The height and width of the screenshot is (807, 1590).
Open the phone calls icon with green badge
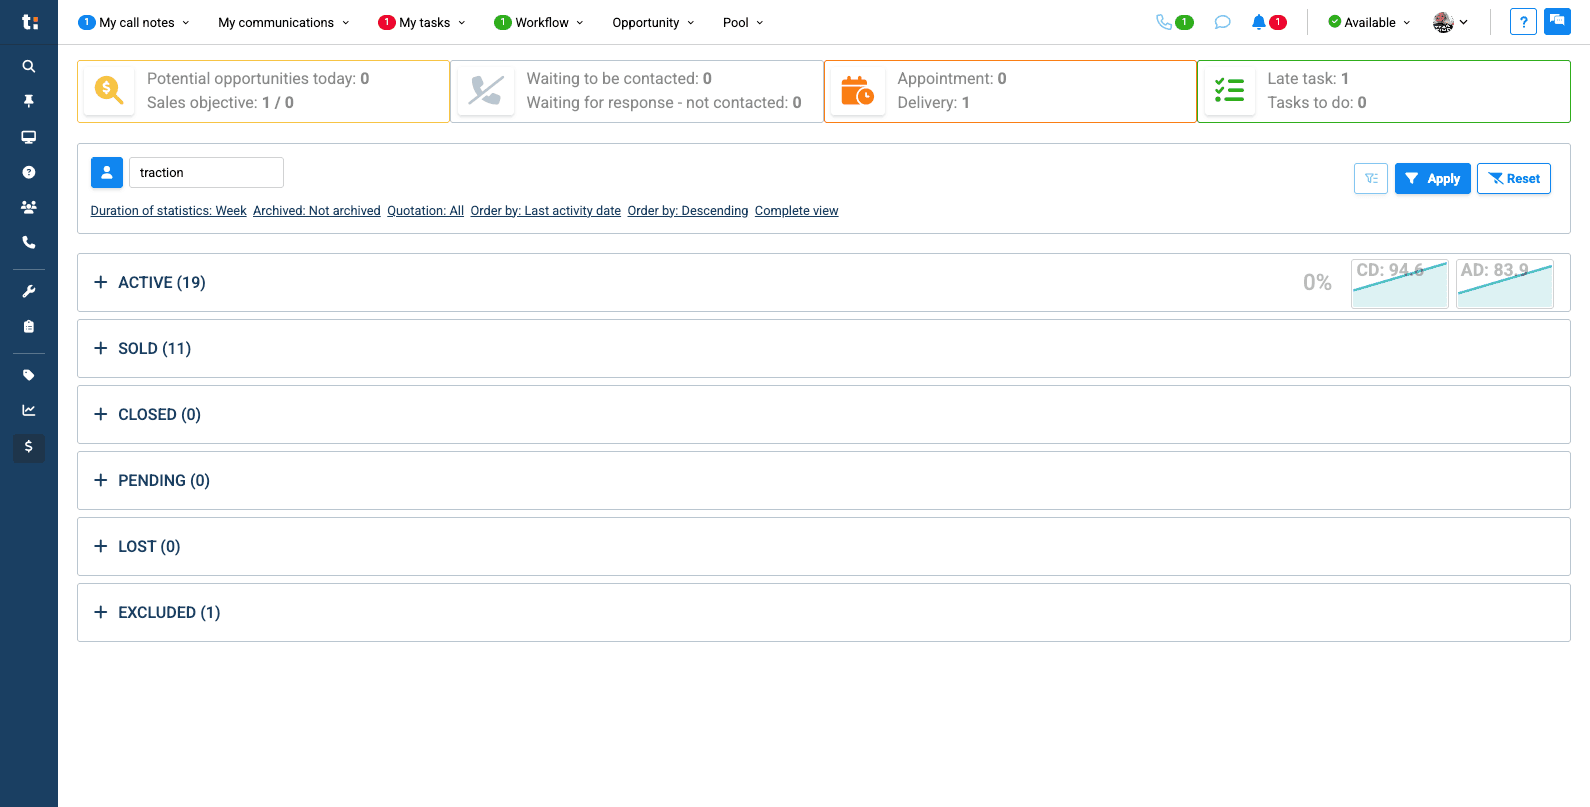pos(1174,22)
